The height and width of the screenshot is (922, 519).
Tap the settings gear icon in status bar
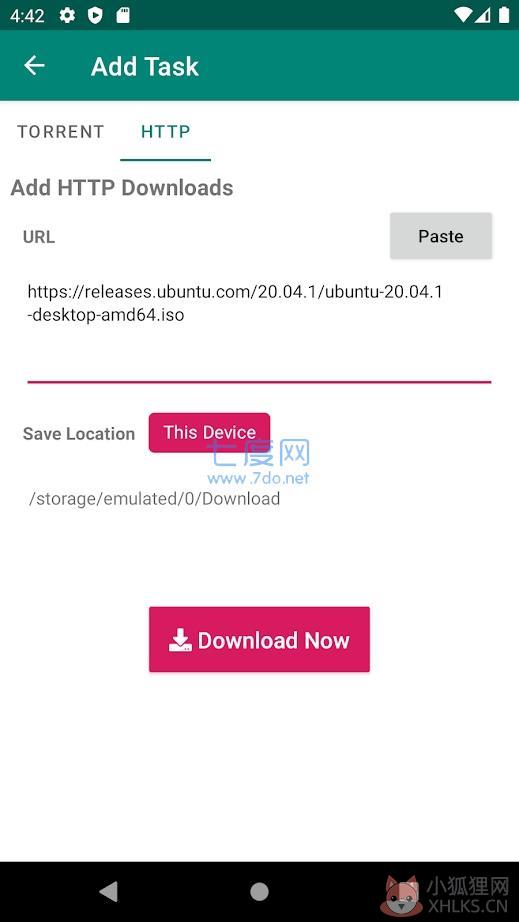pos(68,15)
